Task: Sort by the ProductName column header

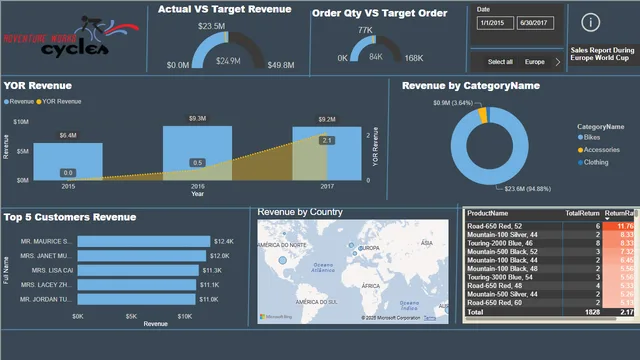Action: (x=487, y=213)
